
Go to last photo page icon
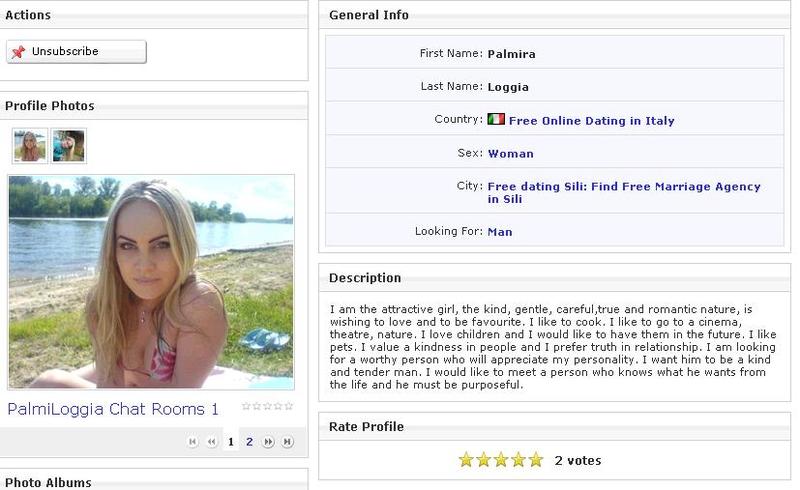288,442
